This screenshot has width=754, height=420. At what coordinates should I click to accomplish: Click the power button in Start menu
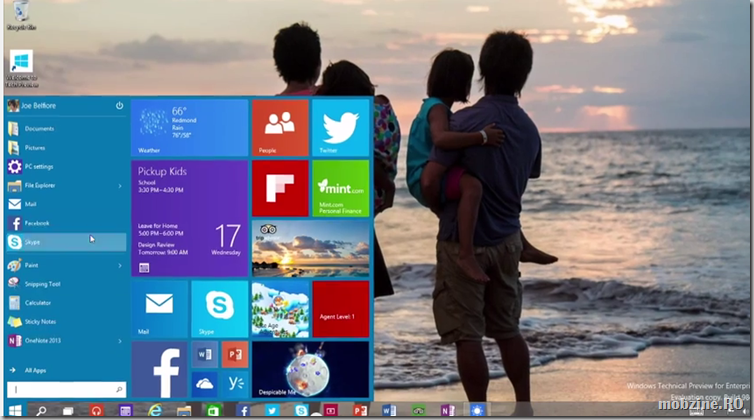coord(119,105)
